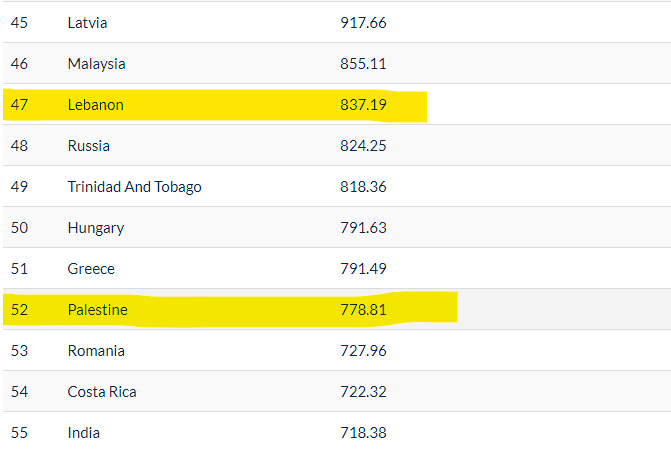Click the value 917.66 for Latvia
This screenshot has width=671, height=450.
pos(363,23)
